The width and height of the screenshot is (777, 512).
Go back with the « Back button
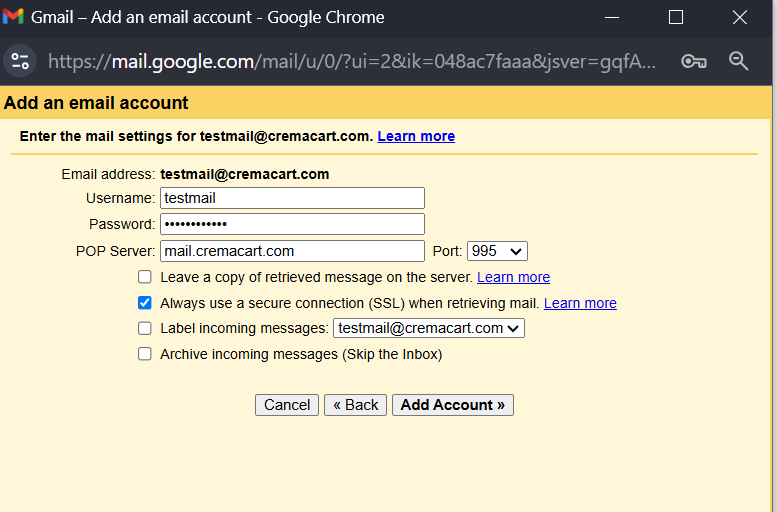[x=355, y=405]
